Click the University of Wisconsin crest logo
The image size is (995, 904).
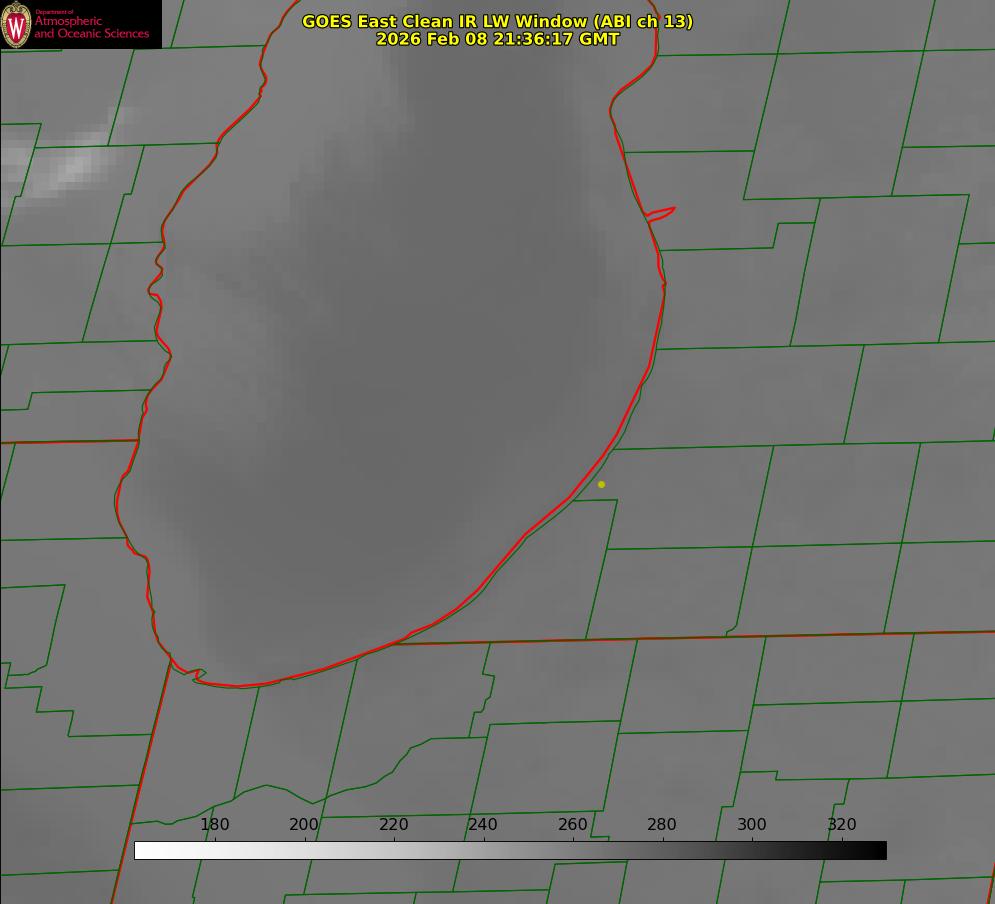click(16, 24)
